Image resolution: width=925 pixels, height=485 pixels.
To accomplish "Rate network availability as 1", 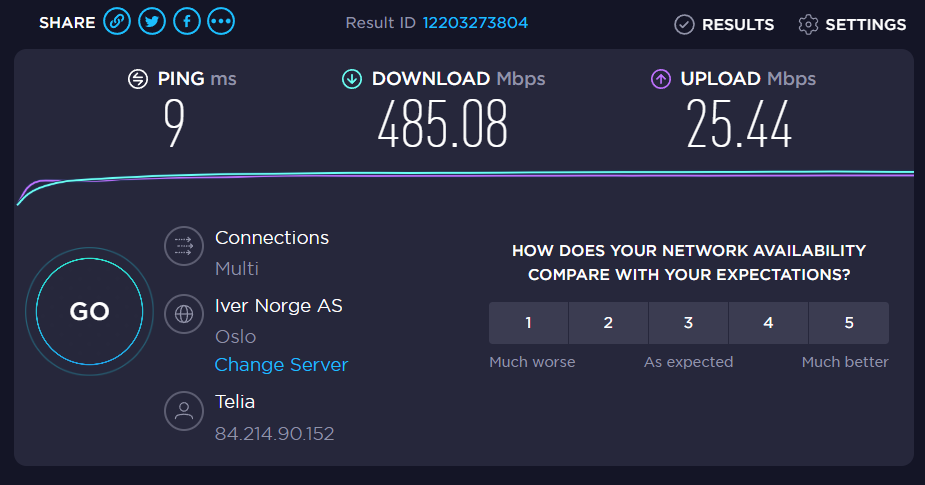I will click(x=528, y=323).
